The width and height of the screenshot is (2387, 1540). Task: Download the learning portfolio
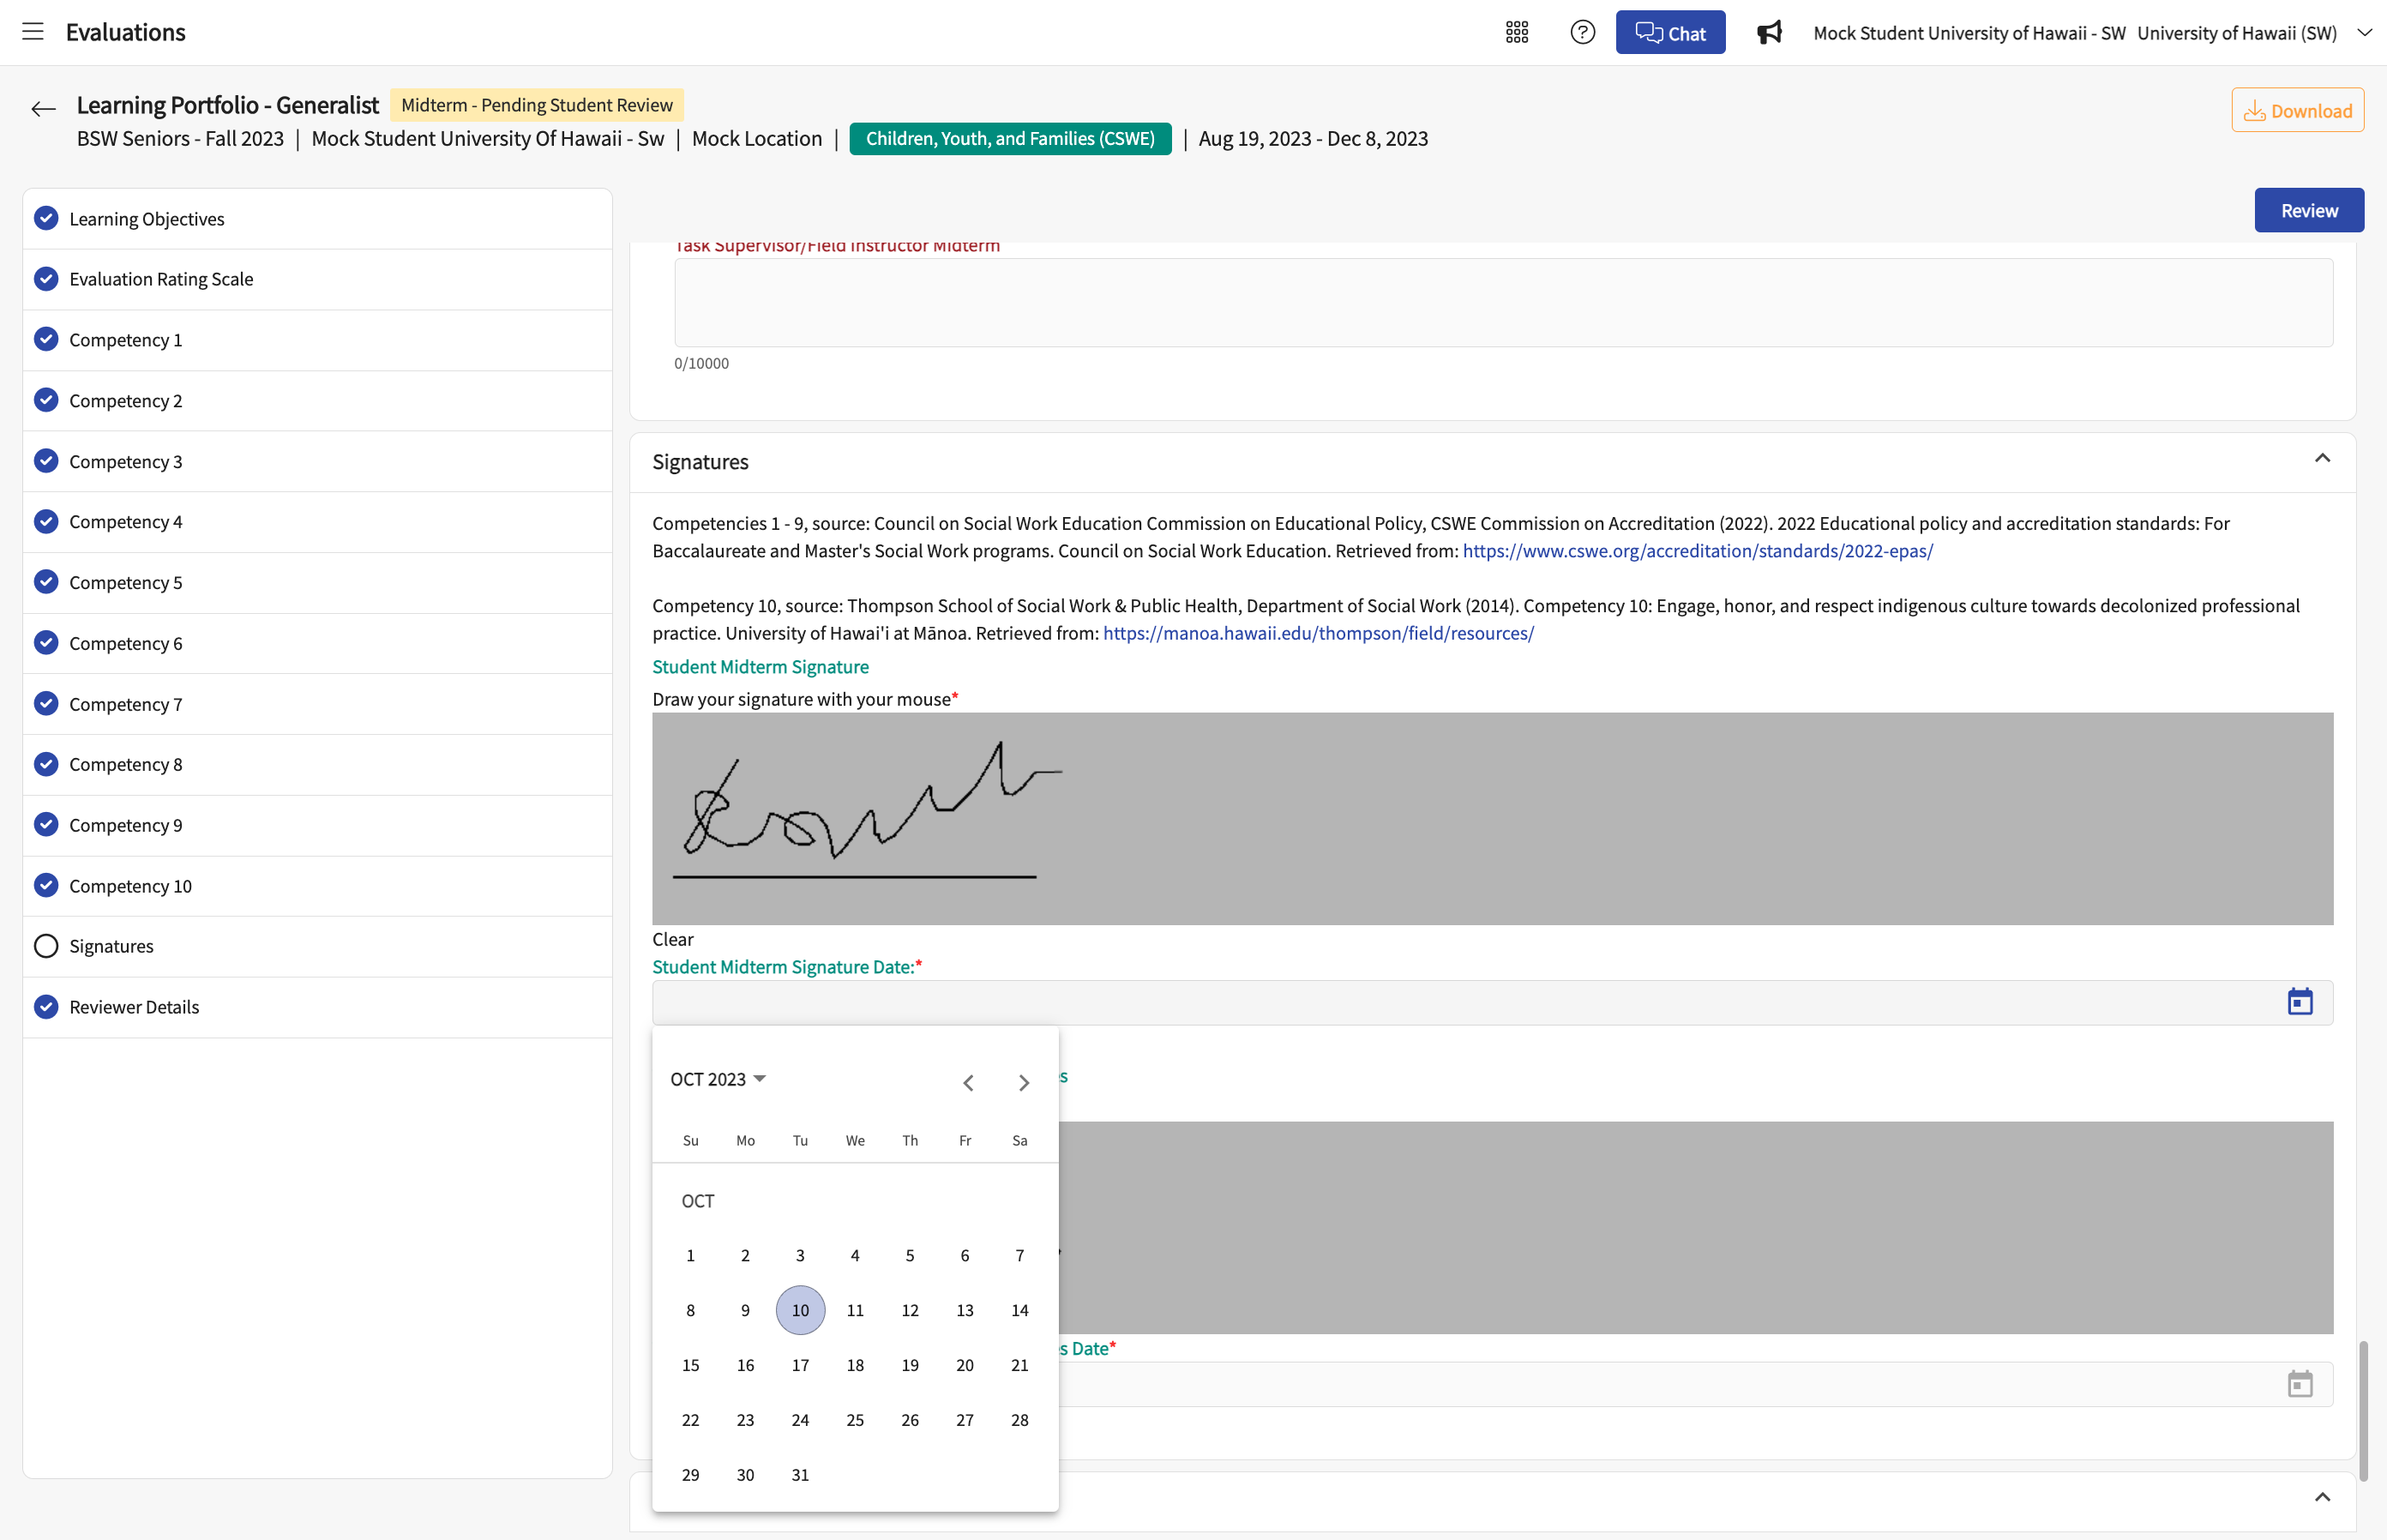point(2297,110)
